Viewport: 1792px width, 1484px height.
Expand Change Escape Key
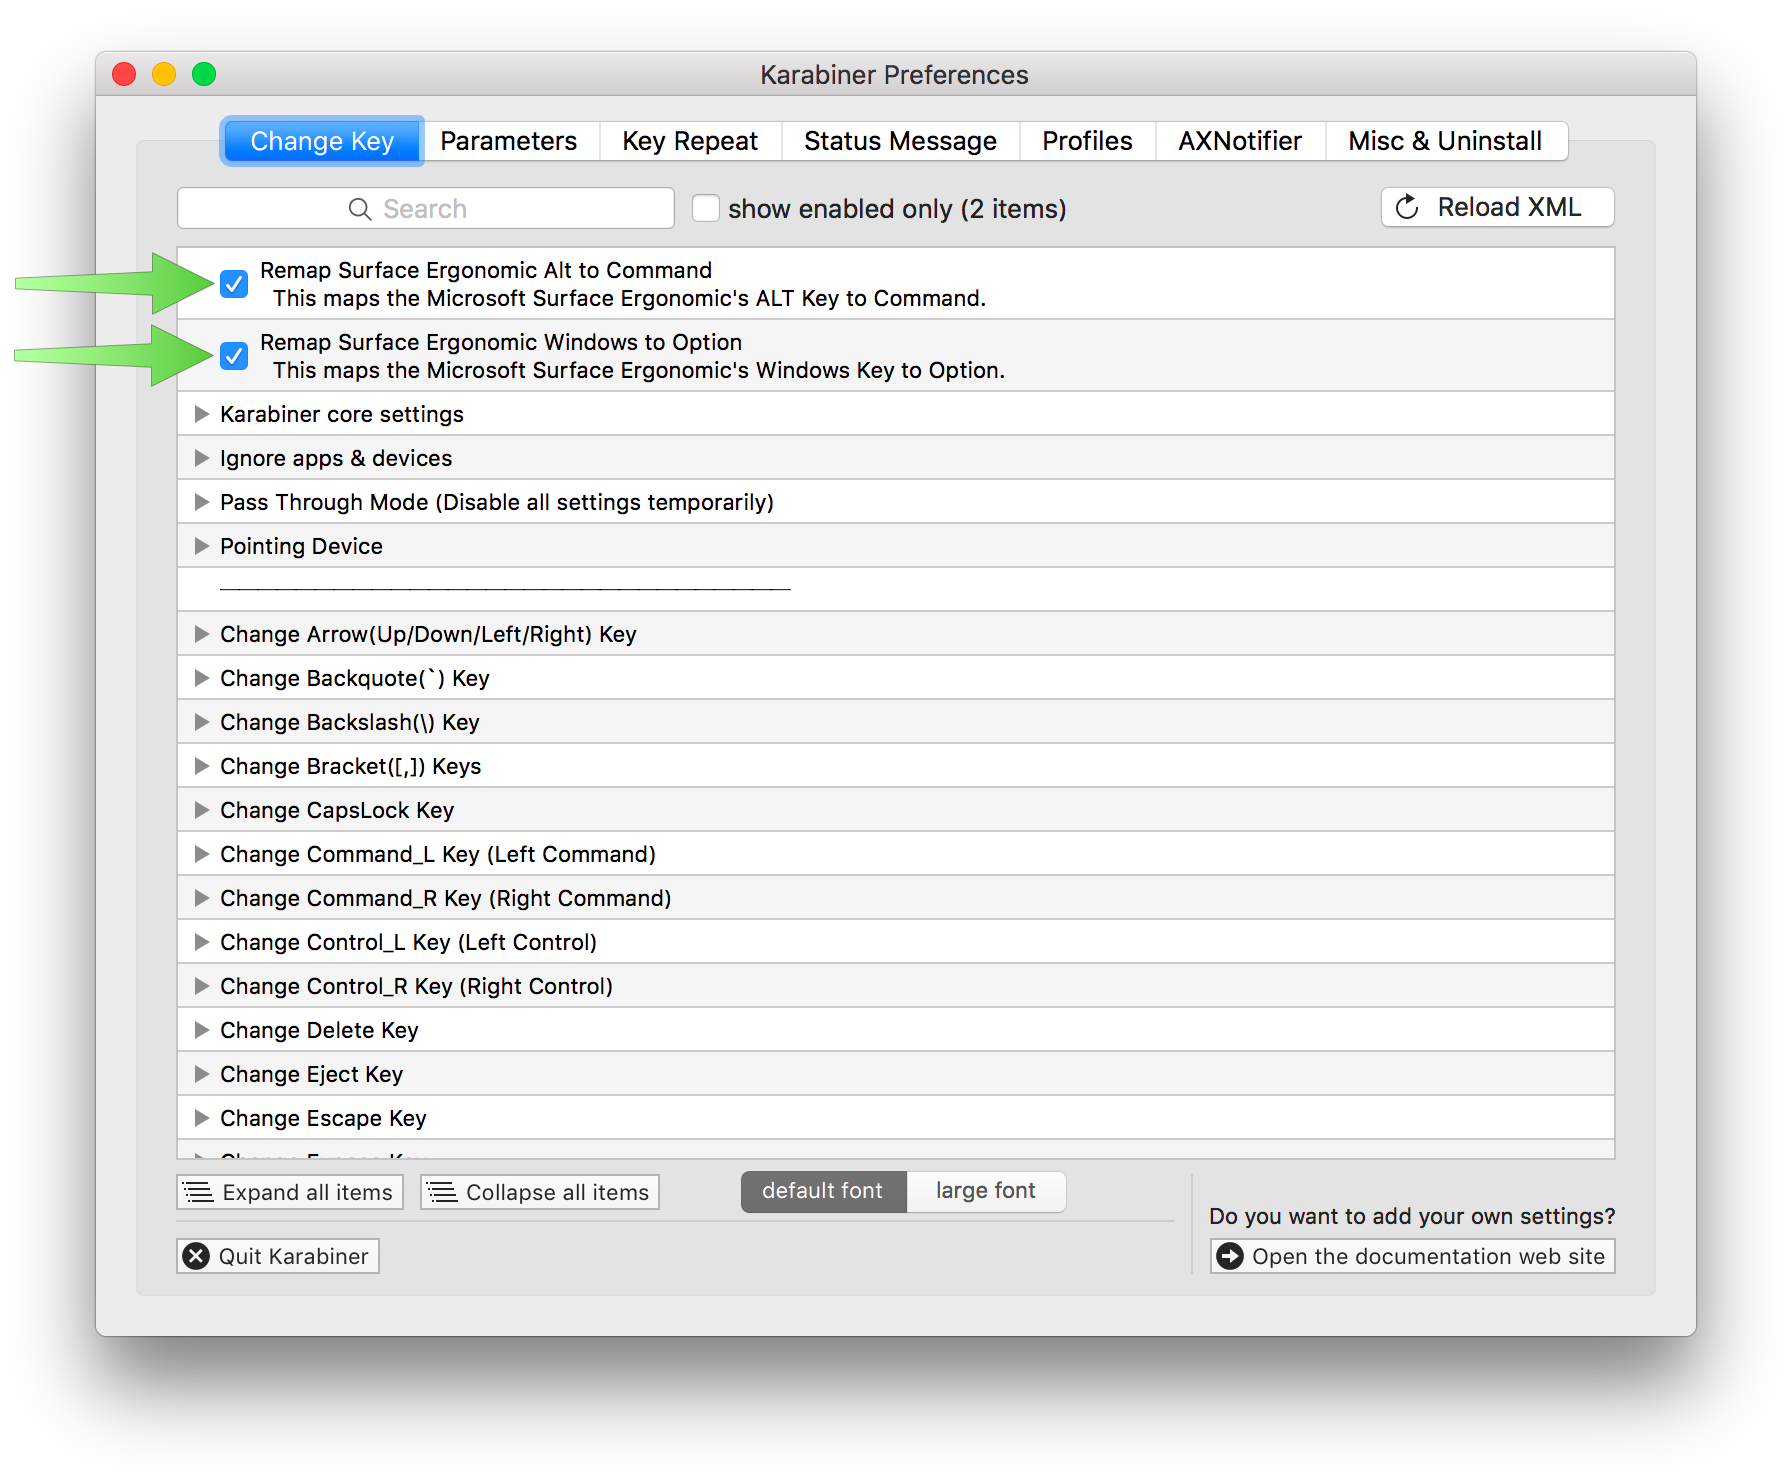(201, 1118)
